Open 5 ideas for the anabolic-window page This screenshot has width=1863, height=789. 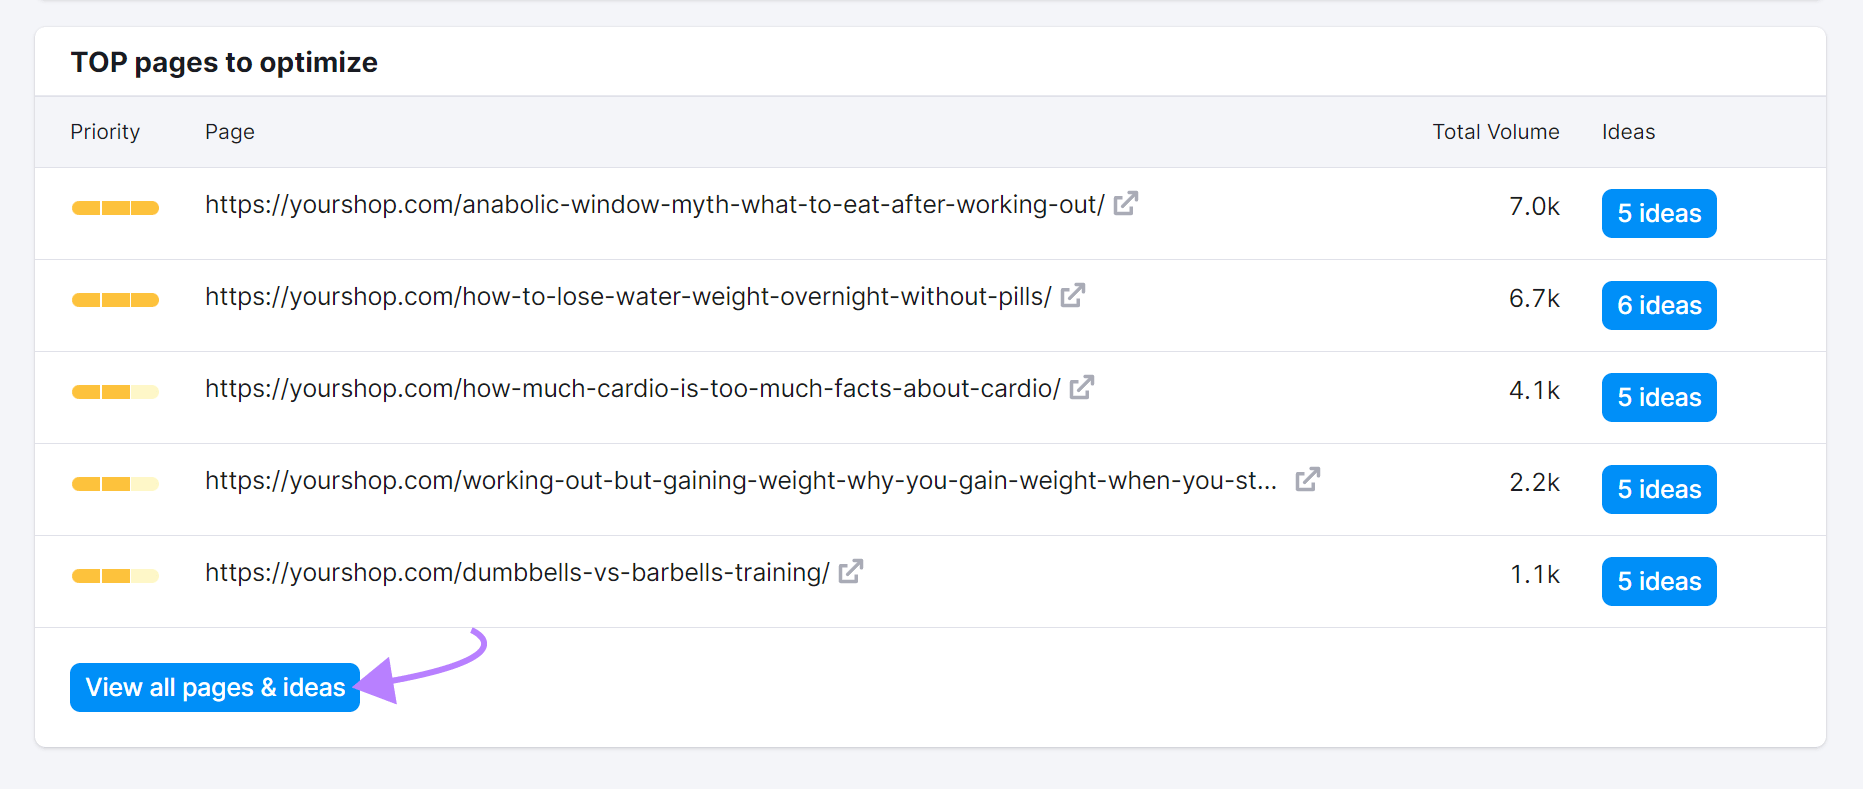click(x=1658, y=213)
